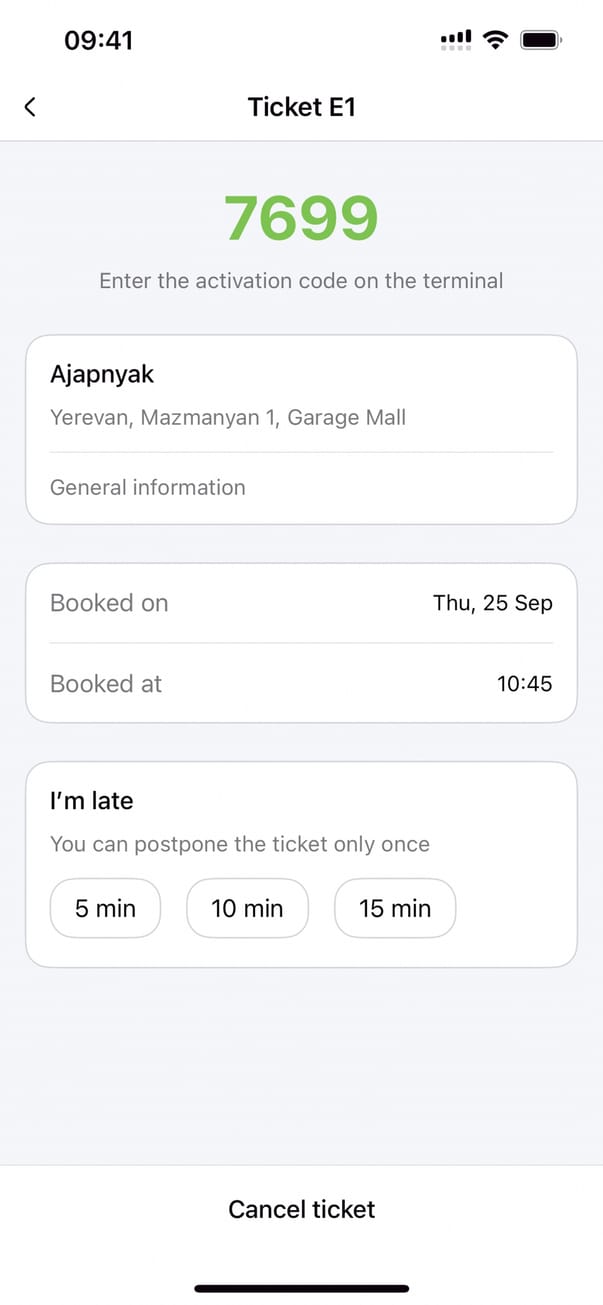603x1305 pixels.
Task: Open the General information link
Action: [148, 488]
